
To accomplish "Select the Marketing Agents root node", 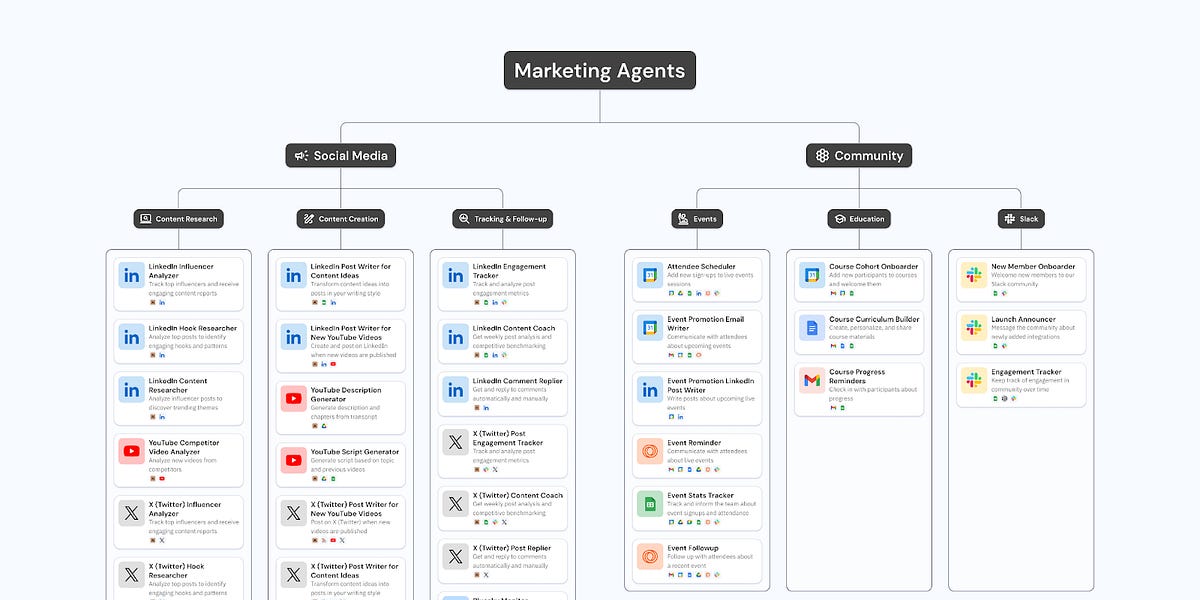I will pyautogui.click(x=600, y=70).
